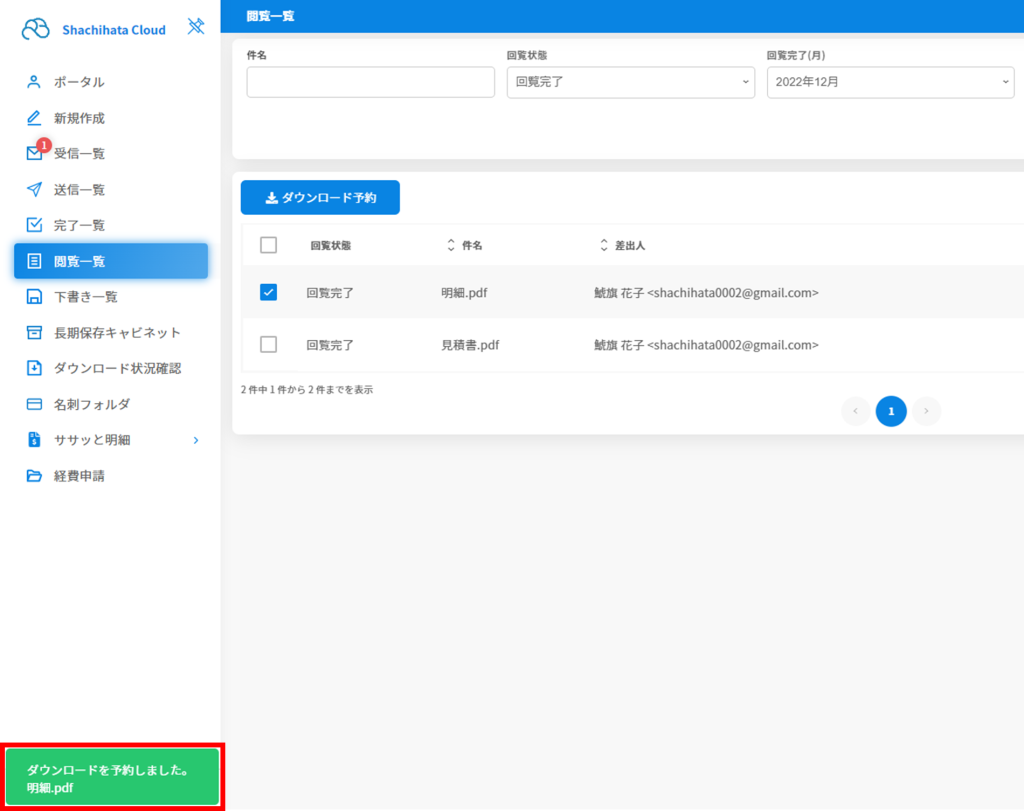This screenshot has height=811, width=1024.
Task: Click the ダウンロード予約 button
Action: 320,198
